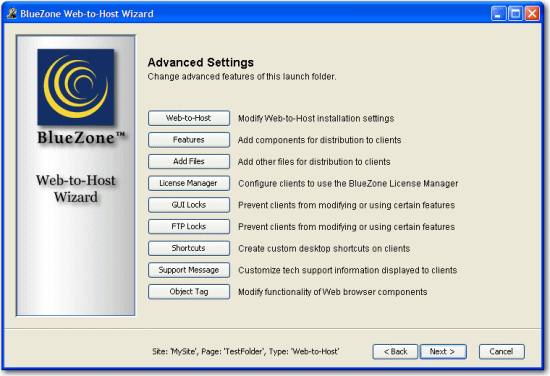Click 'Modify functionality of Web browser components'
Image resolution: width=550 pixels, height=376 pixels.
pyautogui.click(x=333, y=292)
